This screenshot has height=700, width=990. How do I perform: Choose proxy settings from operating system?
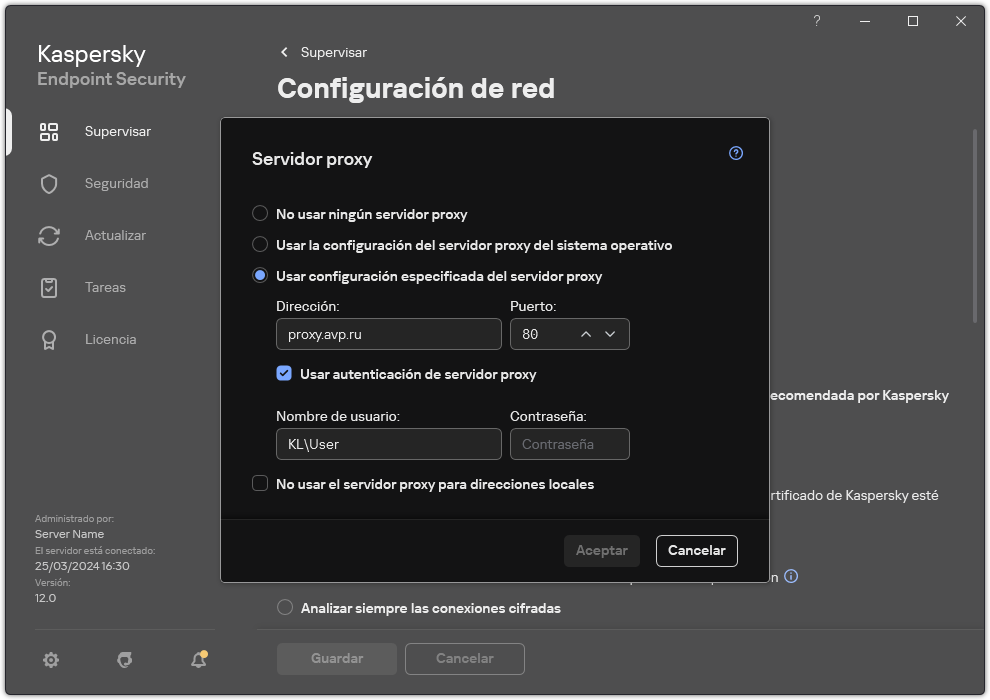click(260, 245)
